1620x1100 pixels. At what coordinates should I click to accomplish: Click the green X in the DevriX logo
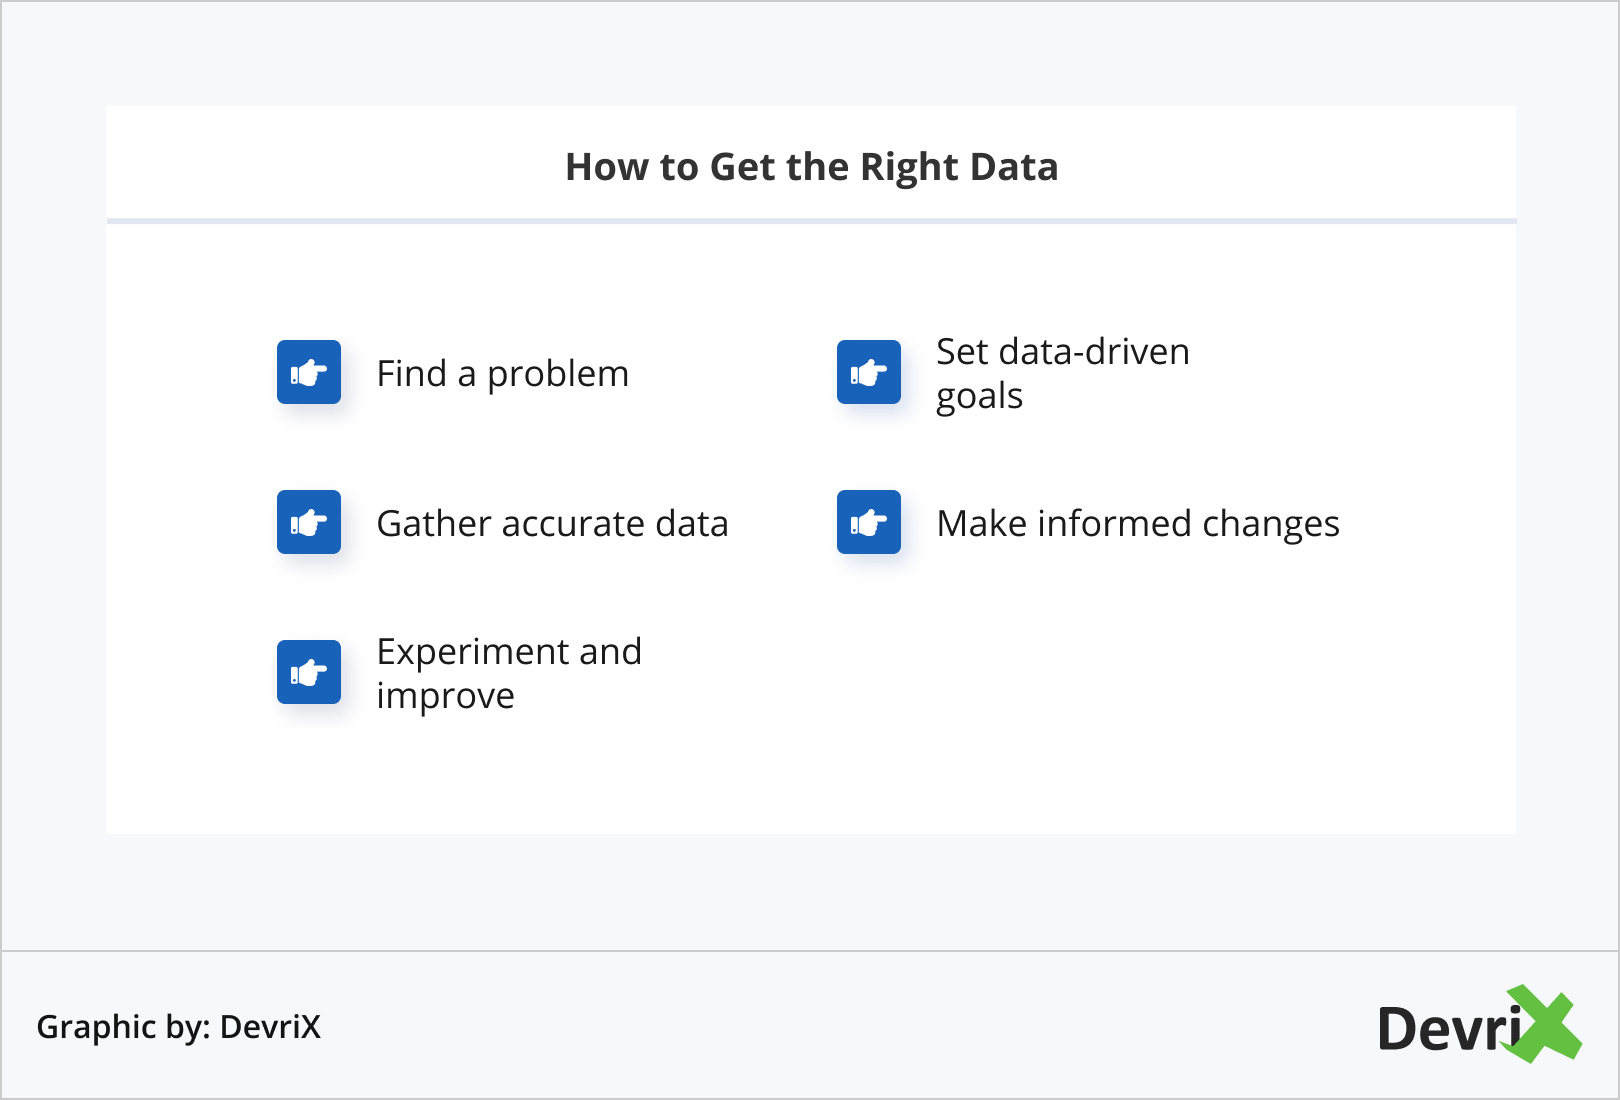click(1544, 1024)
